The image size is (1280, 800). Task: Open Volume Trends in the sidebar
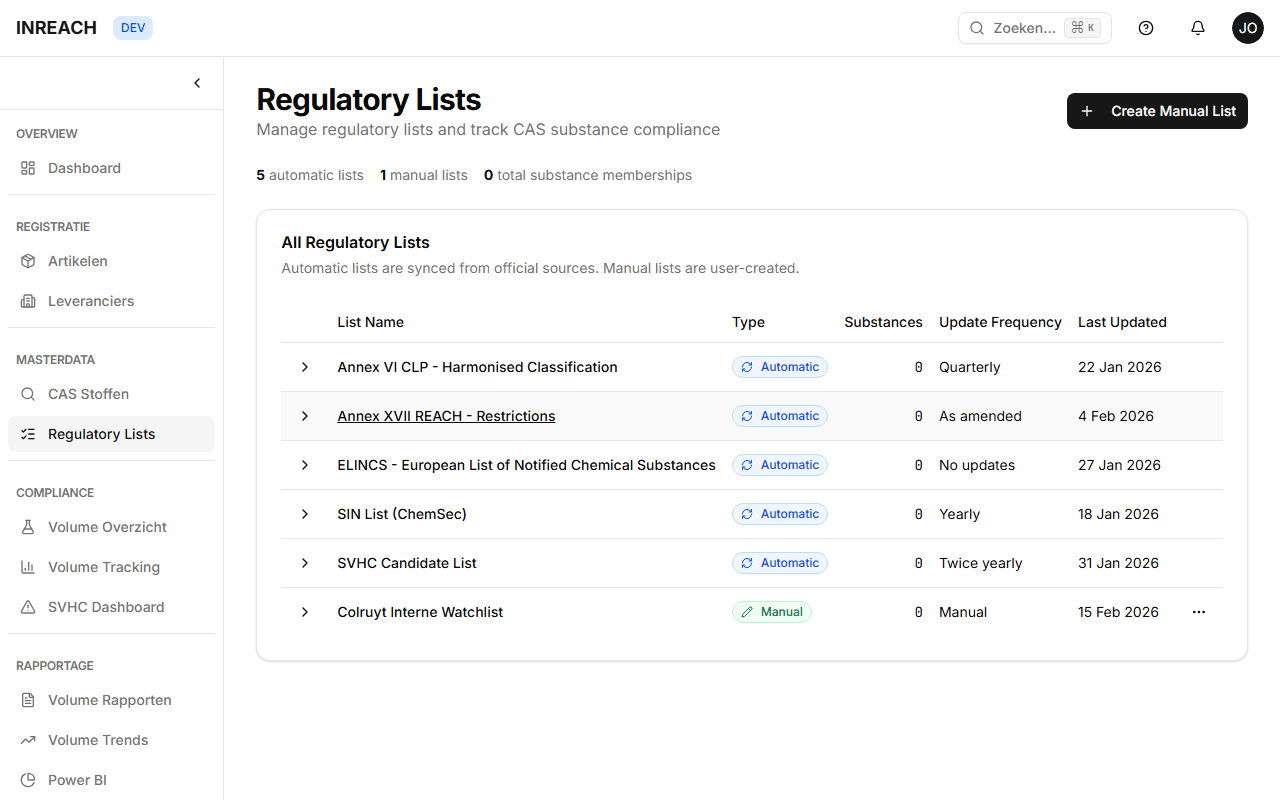[x=98, y=740]
